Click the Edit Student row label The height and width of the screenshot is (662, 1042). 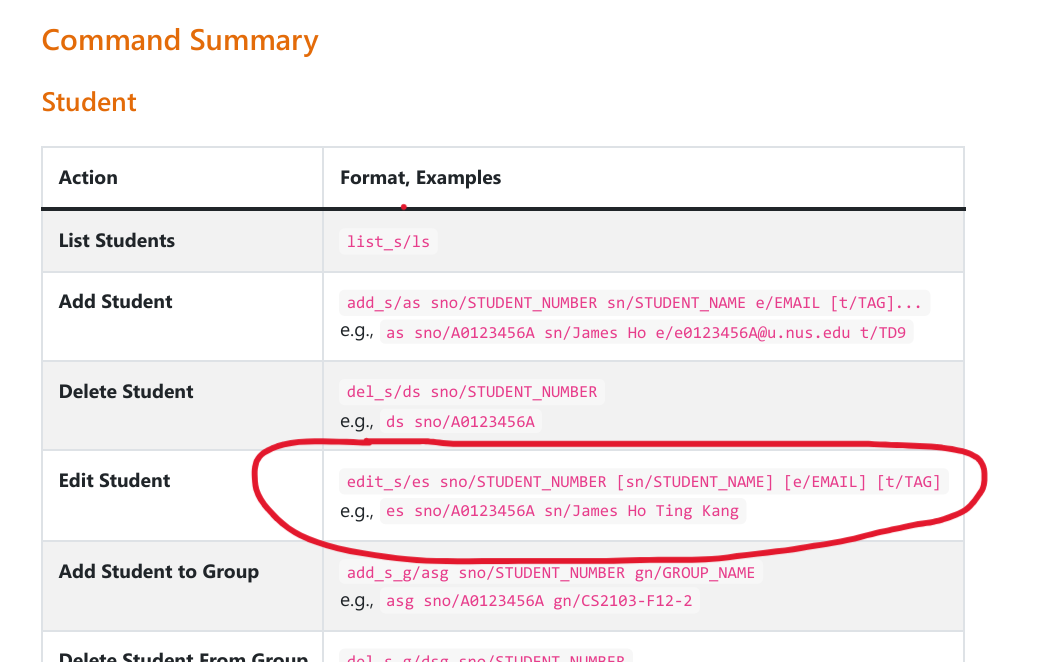tap(114, 481)
